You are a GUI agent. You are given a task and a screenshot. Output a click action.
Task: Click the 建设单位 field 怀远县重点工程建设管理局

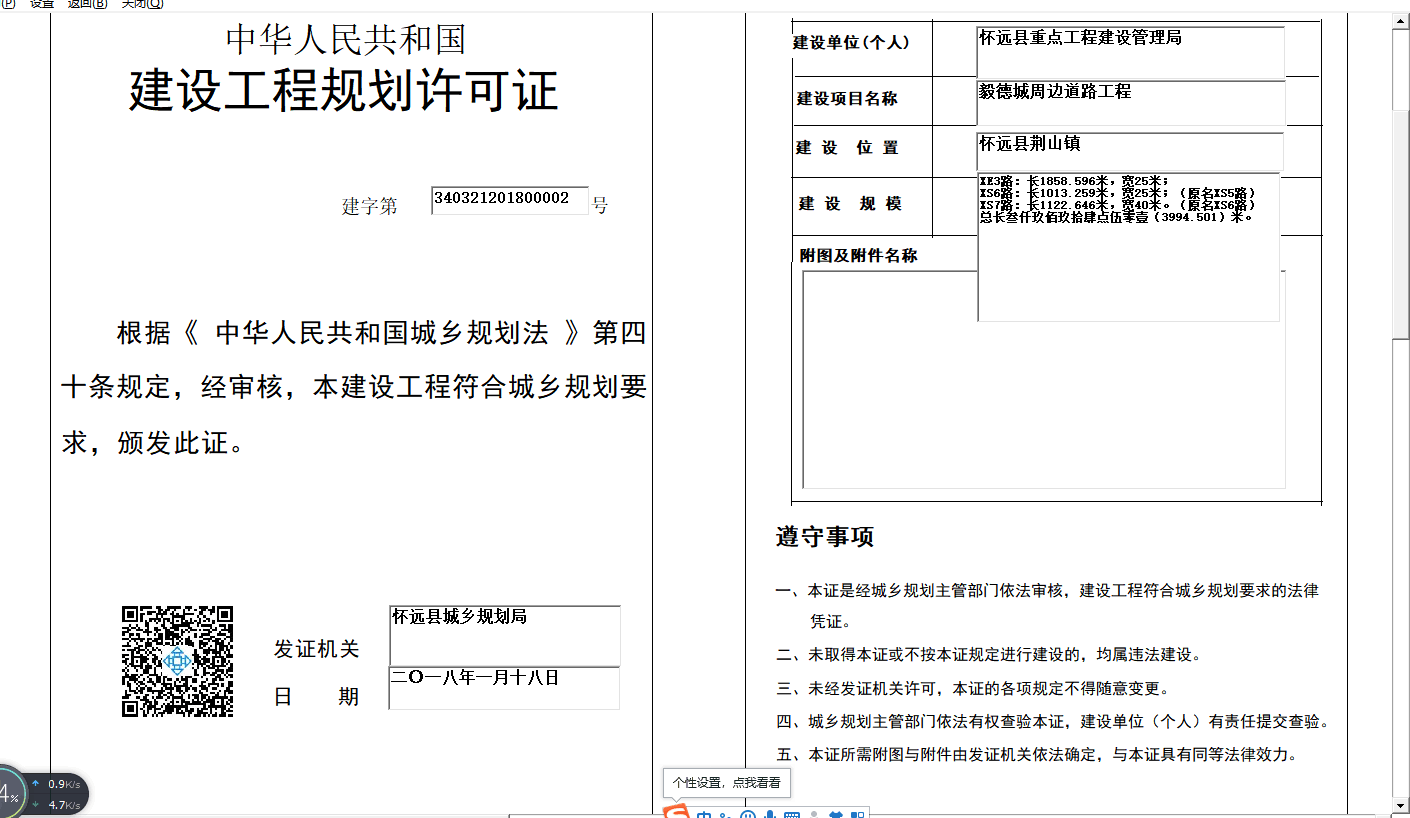[x=1131, y=51]
